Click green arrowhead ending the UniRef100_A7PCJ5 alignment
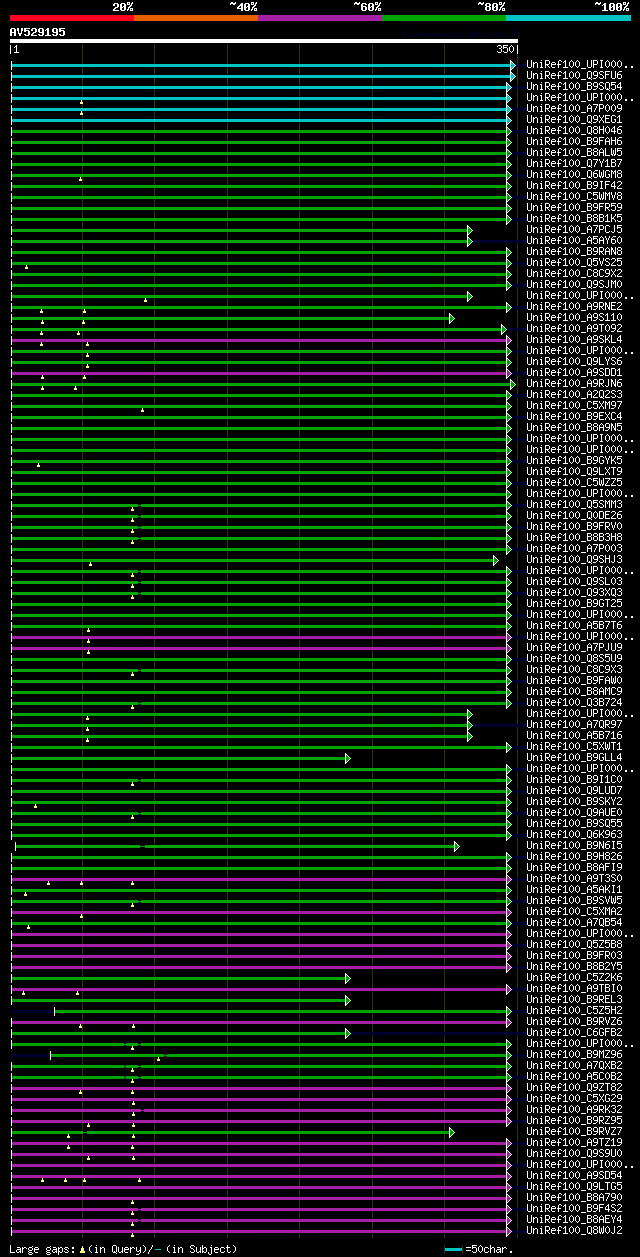The width and height of the screenshot is (640, 1257). tap(470, 230)
